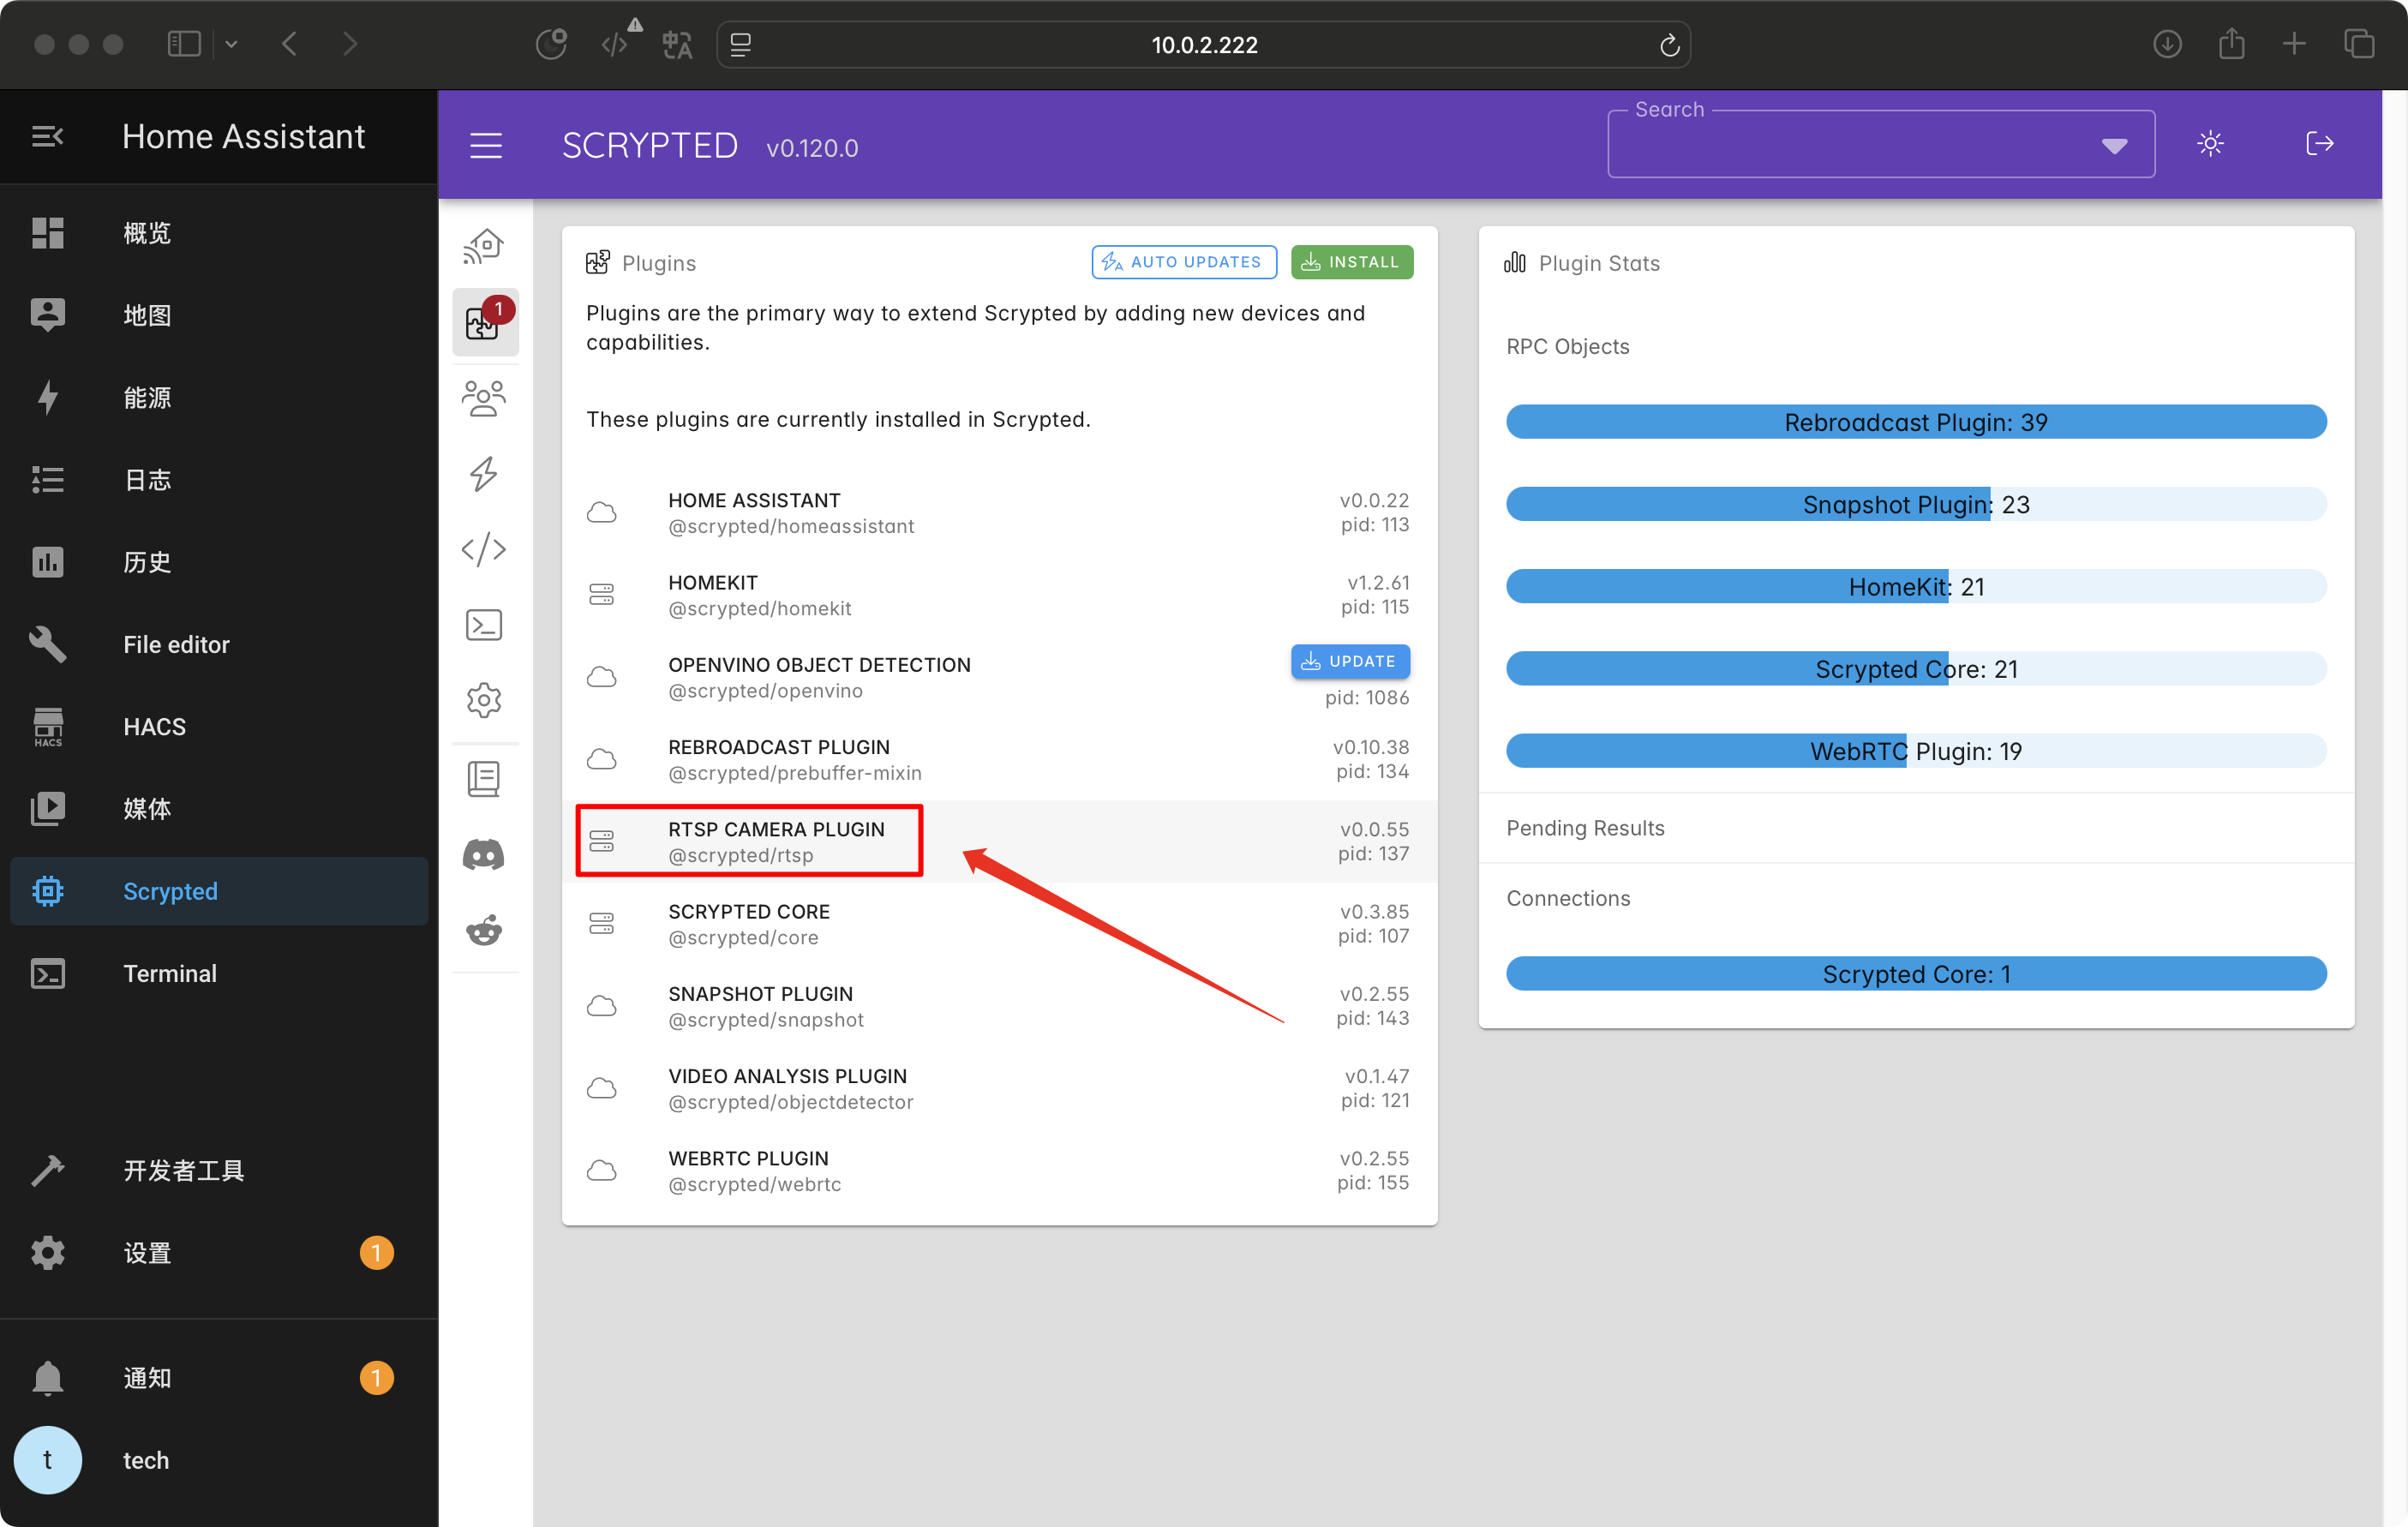The image size is (2408, 1527).
Task: Open 设置 in sidebar
Action: click(x=219, y=1252)
